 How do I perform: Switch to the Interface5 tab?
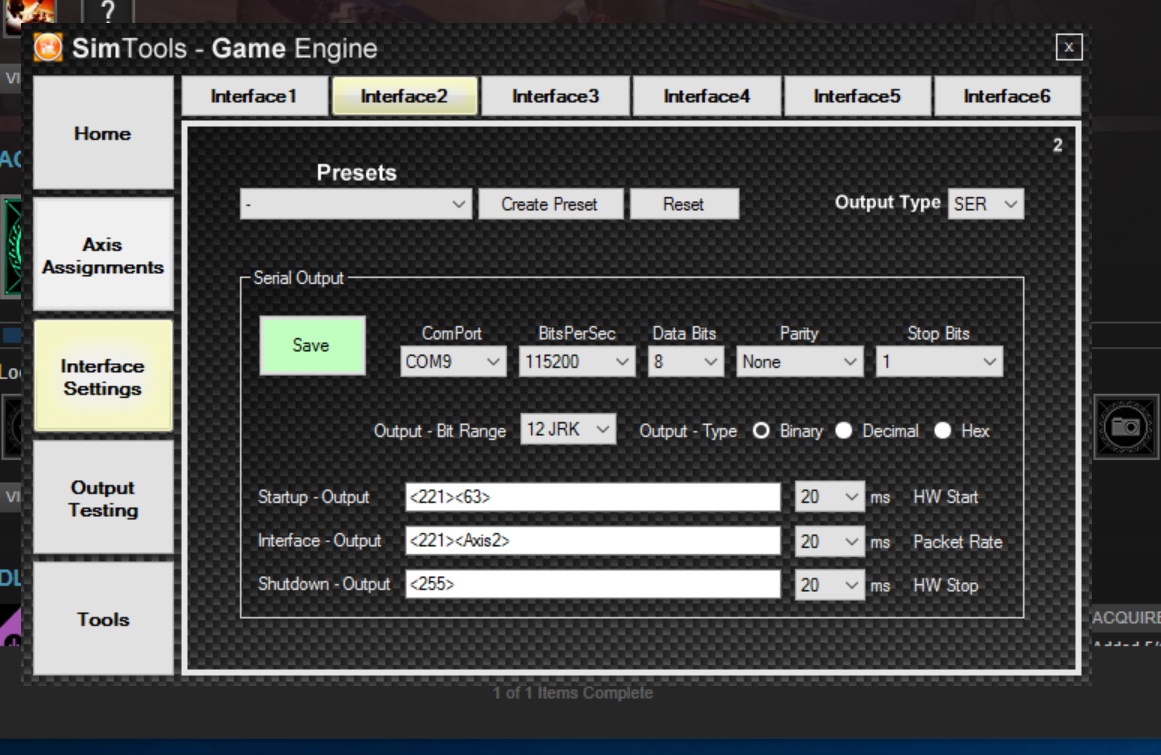click(857, 96)
